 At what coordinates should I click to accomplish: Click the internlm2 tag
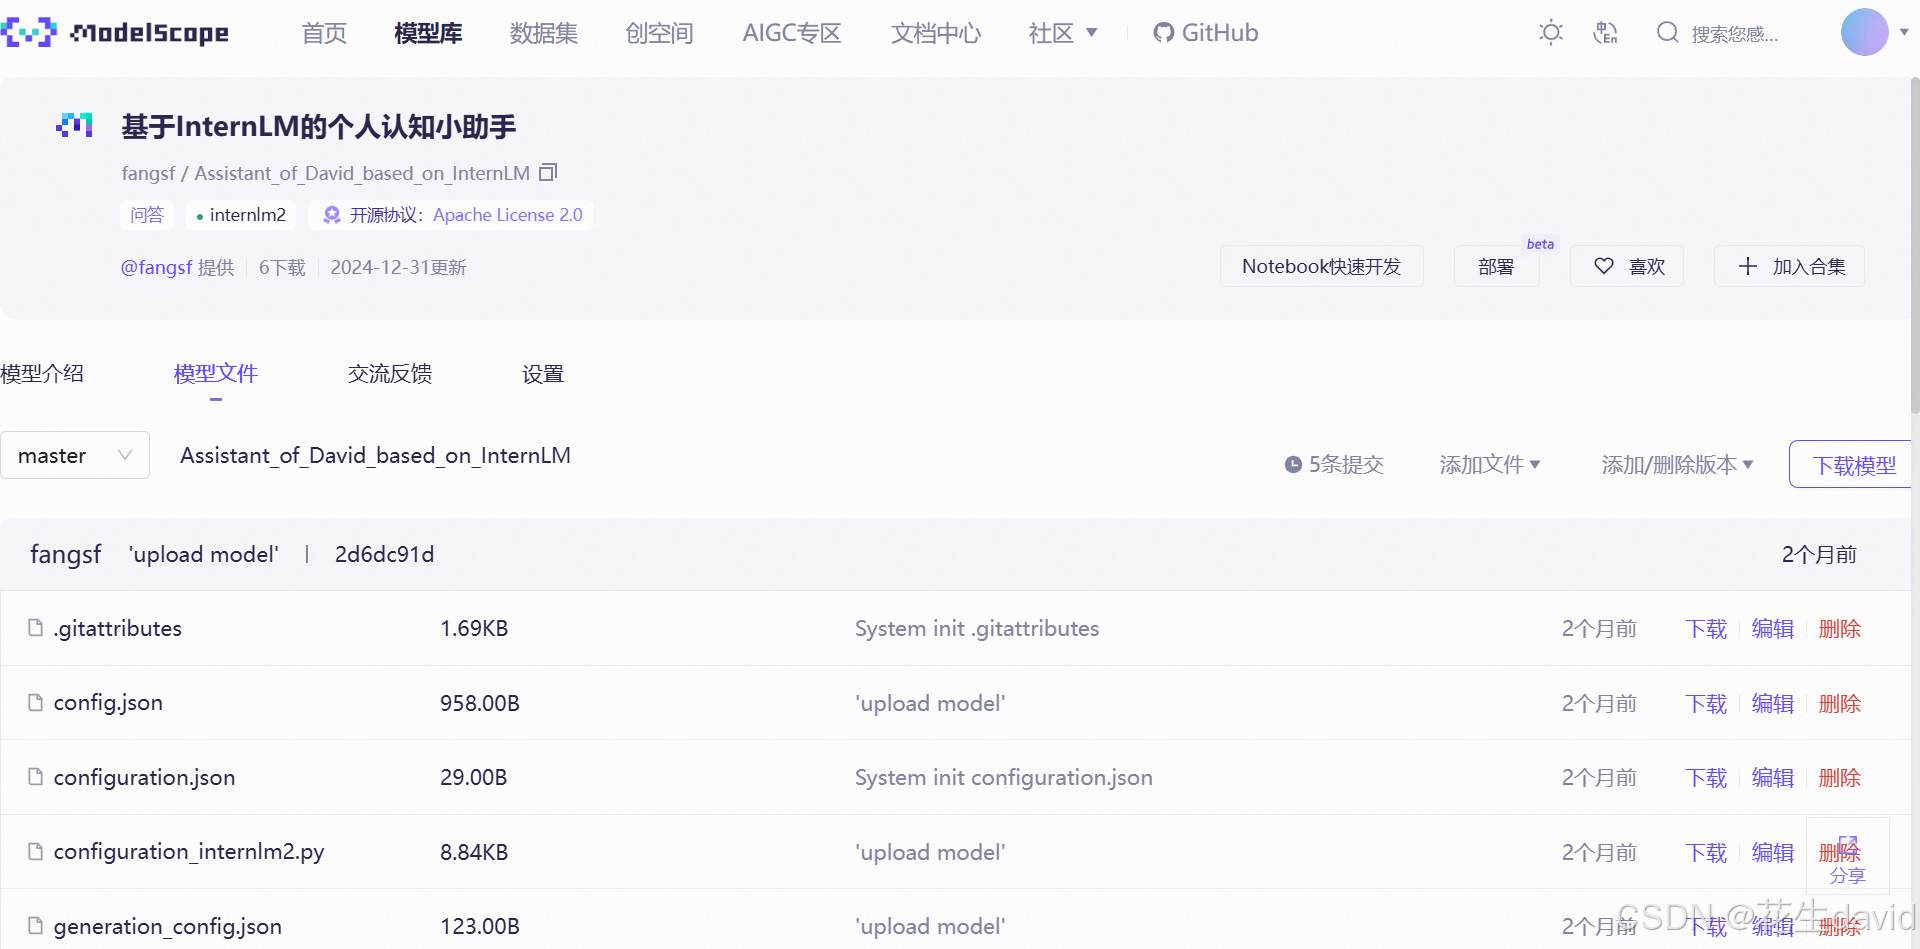(241, 215)
